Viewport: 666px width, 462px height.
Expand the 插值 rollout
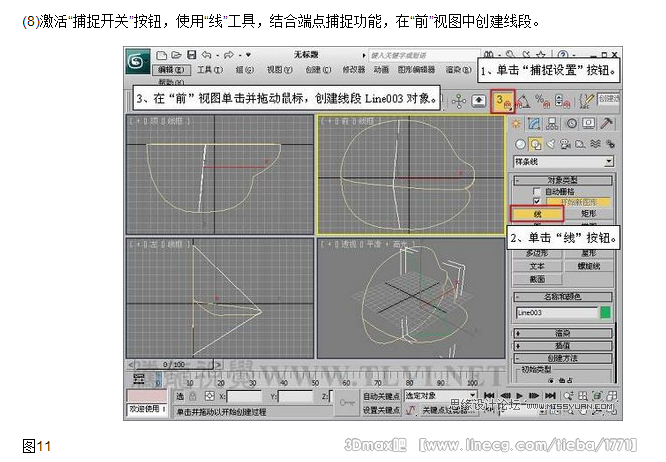click(563, 346)
